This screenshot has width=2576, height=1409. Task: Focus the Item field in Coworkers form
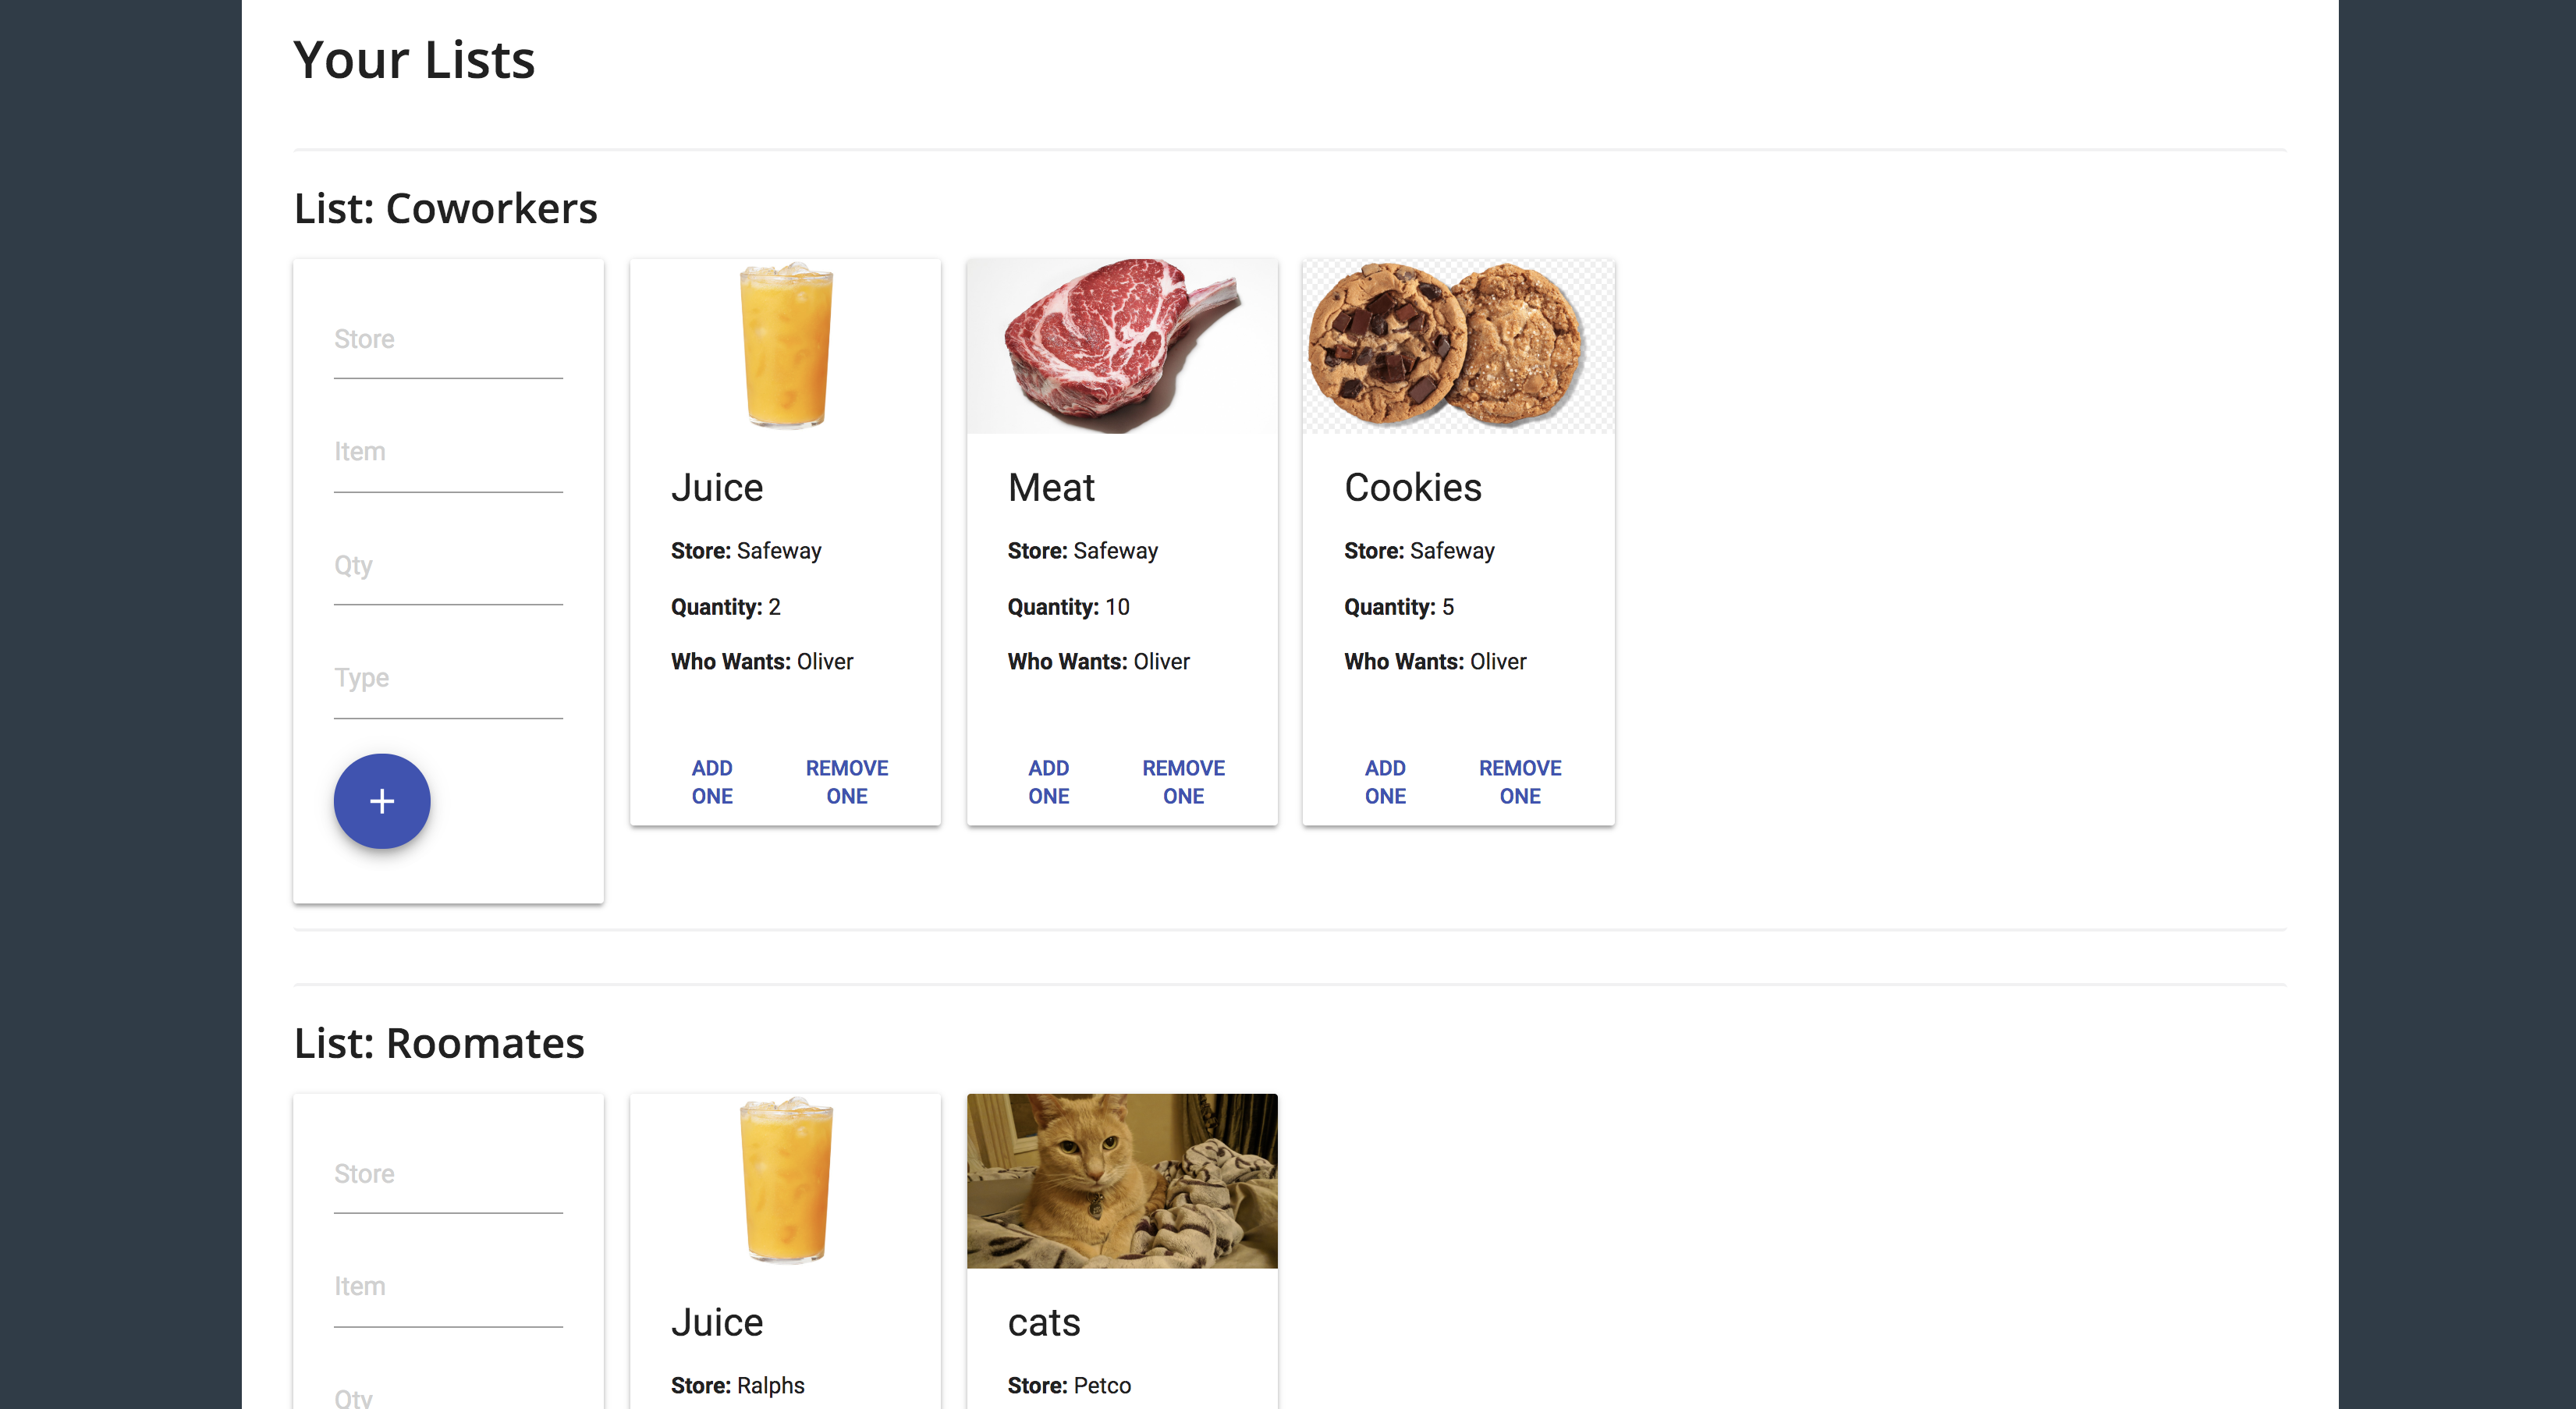448,454
